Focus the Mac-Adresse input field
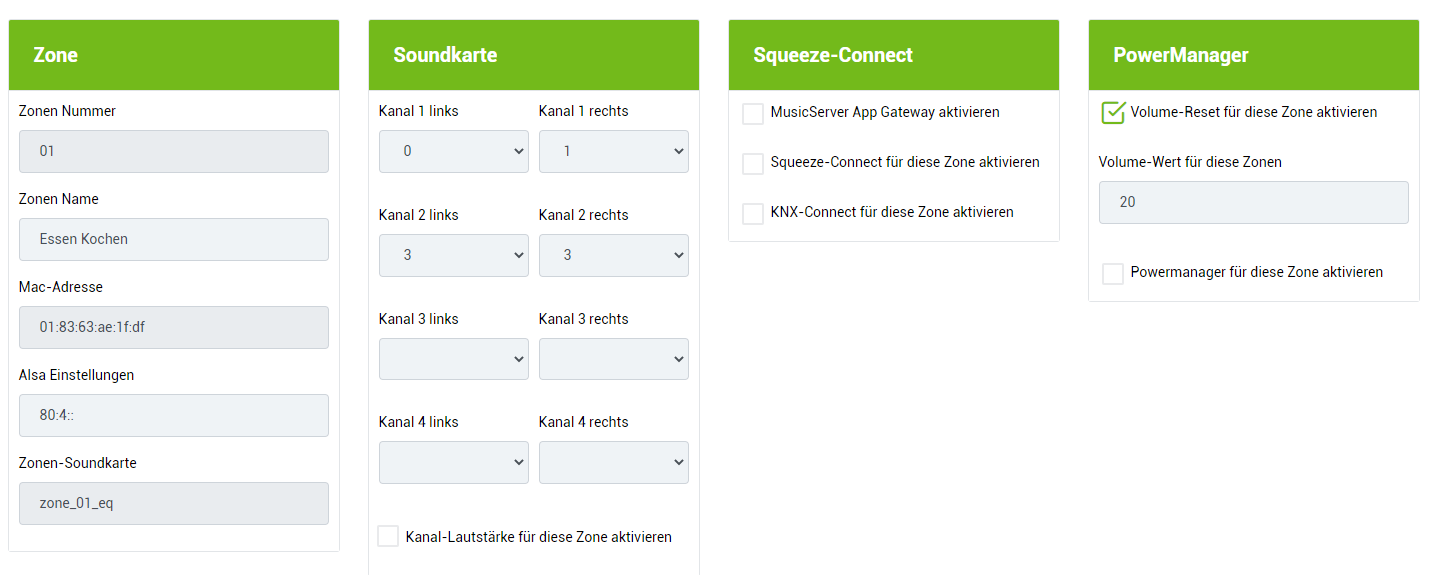1430x575 pixels. point(174,327)
